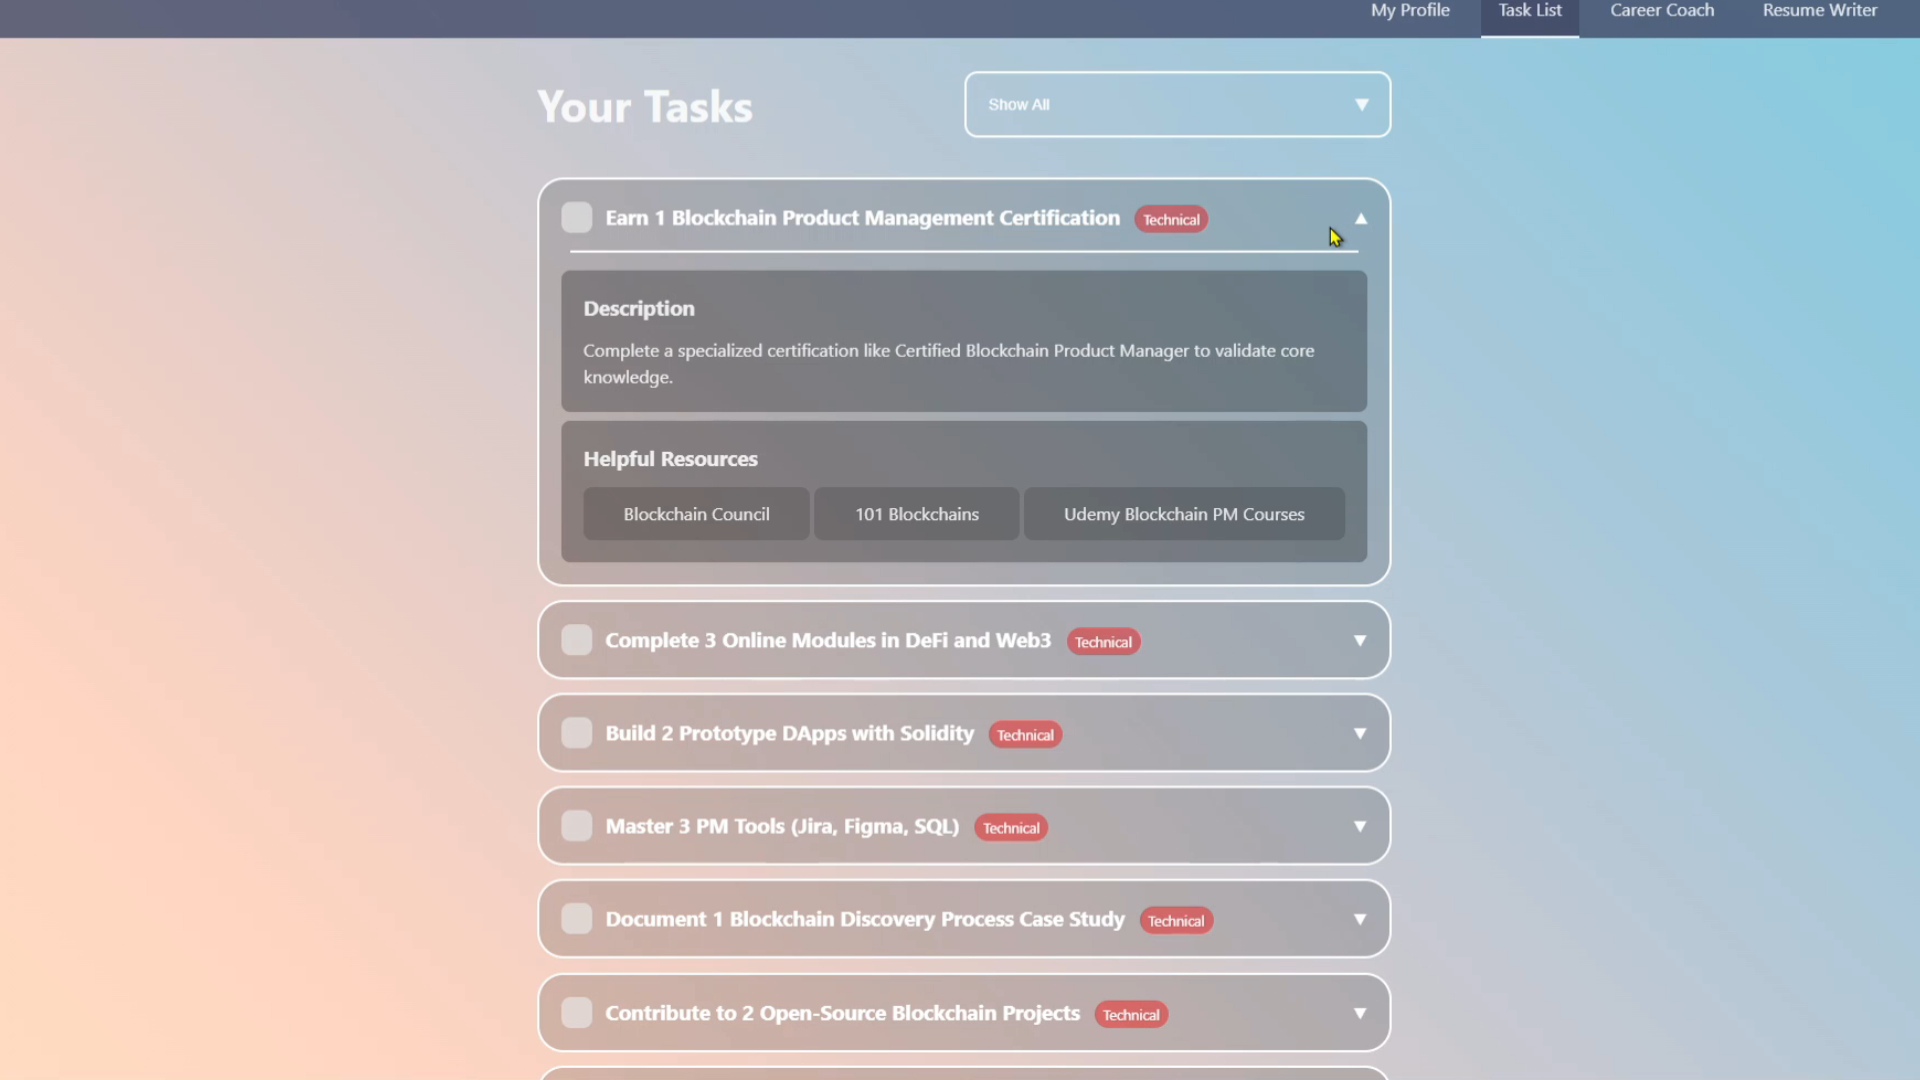
Task: Open the Career Coach tab
Action: pos(1661,11)
